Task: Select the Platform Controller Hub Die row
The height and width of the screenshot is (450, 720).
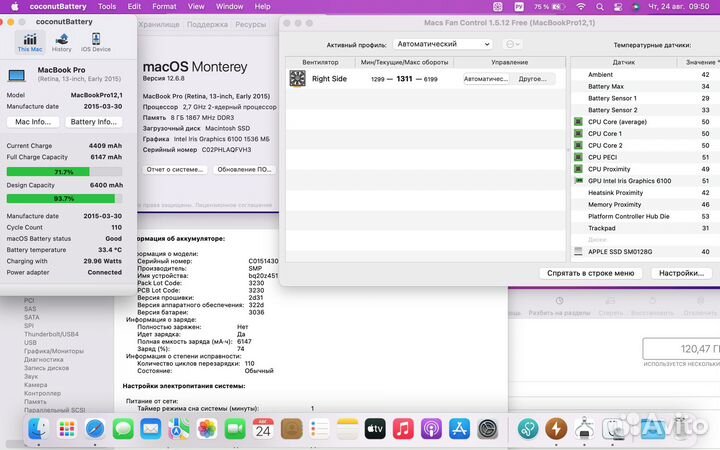Action: 645,216
